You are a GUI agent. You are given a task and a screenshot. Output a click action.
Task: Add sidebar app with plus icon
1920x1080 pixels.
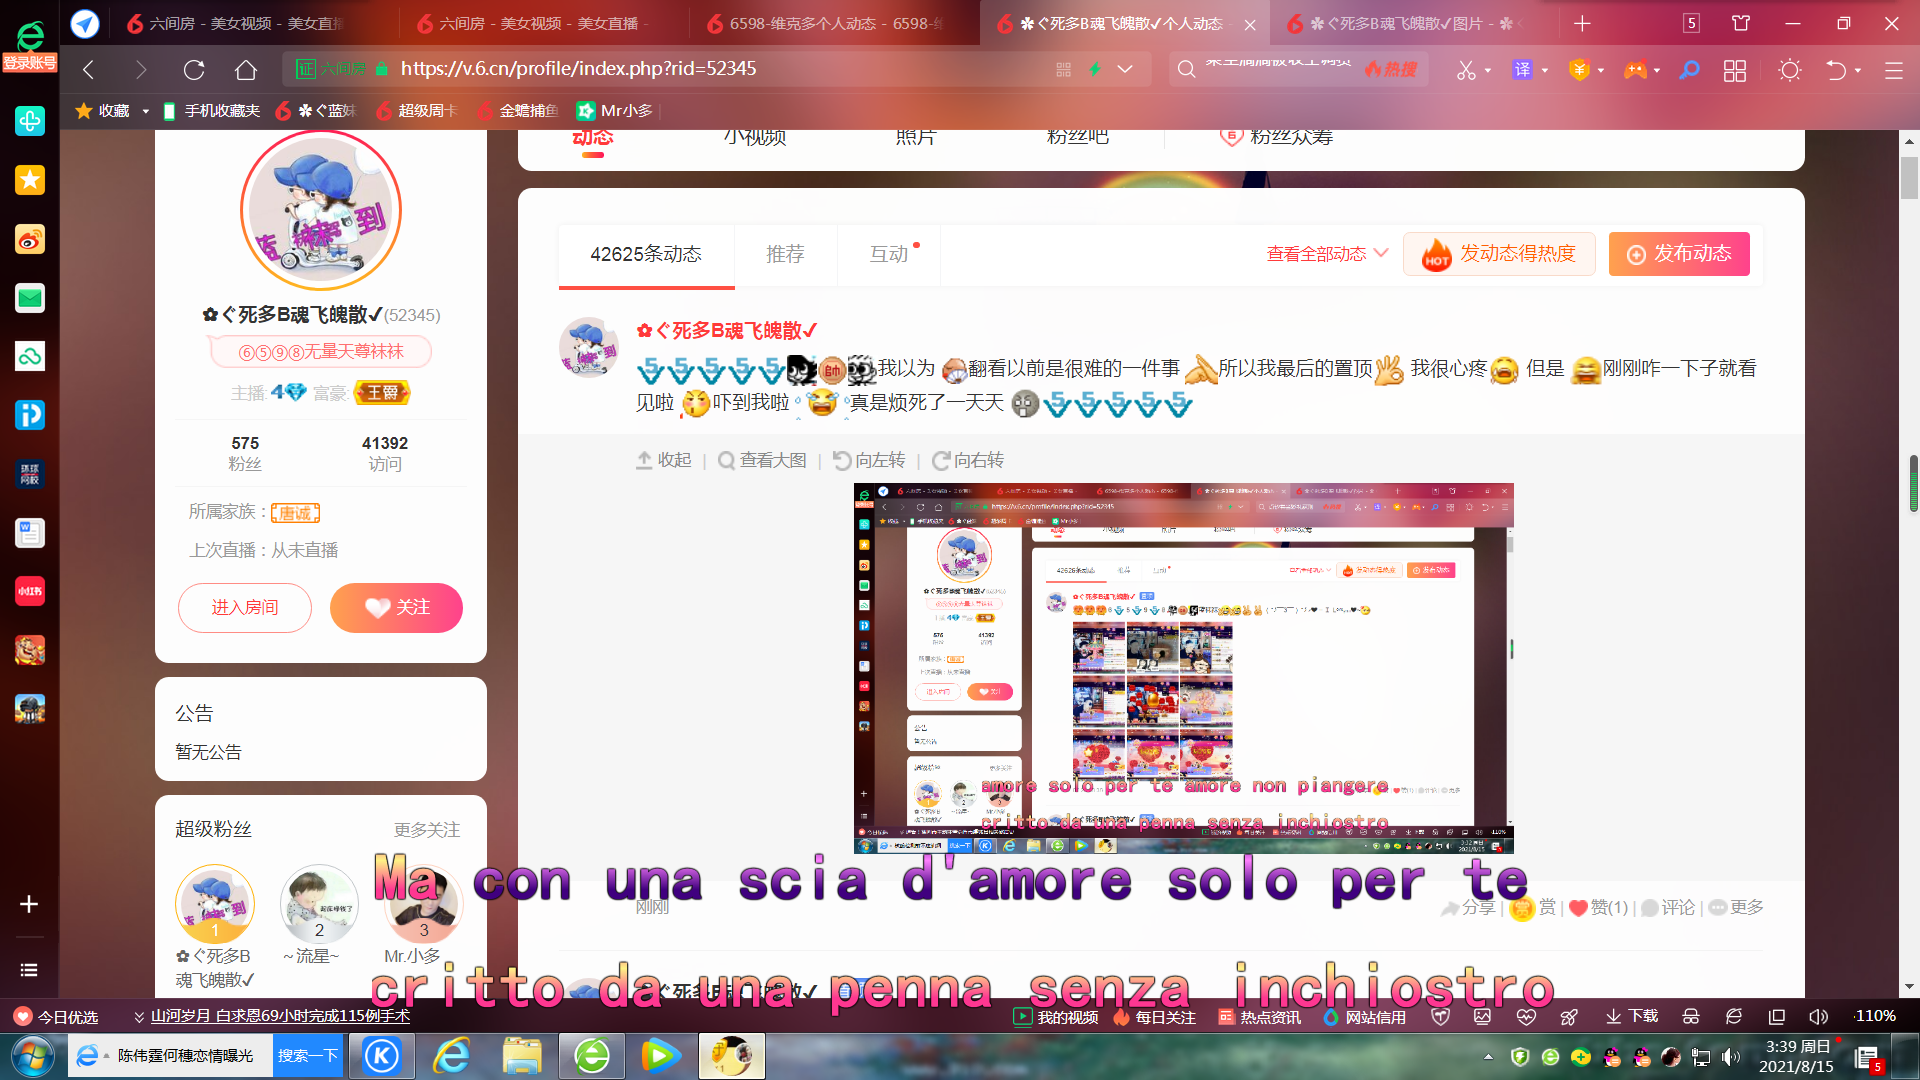click(x=29, y=904)
